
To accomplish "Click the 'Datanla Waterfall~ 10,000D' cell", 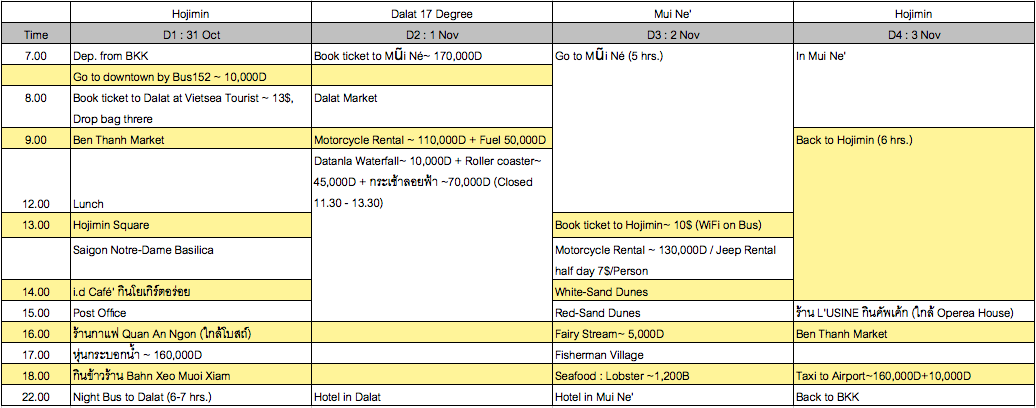I will click(431, 235).
